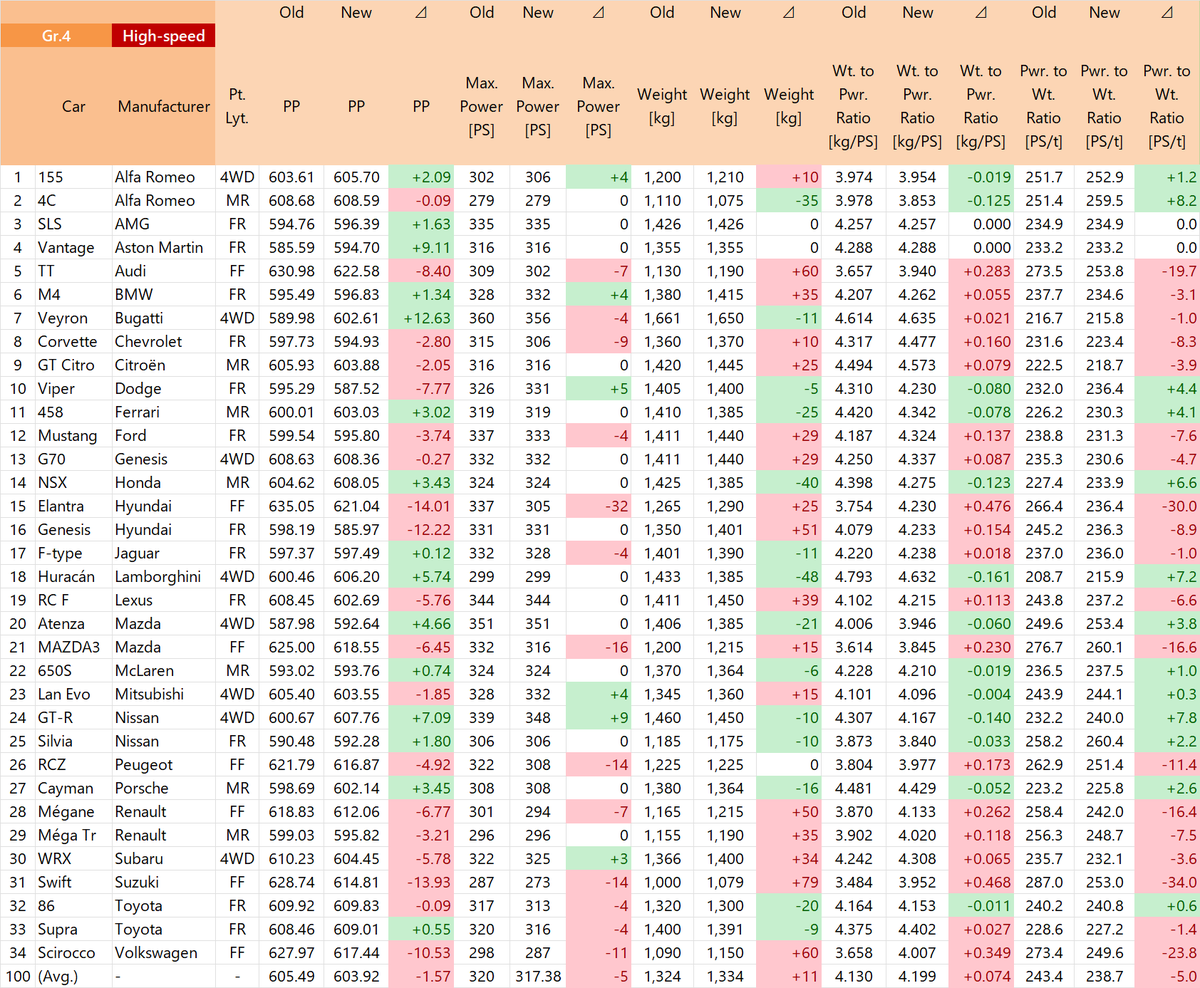Screen dimensions: 1200x988
Task: Click the 'Cayman' car cell
Action: (74, 788)
